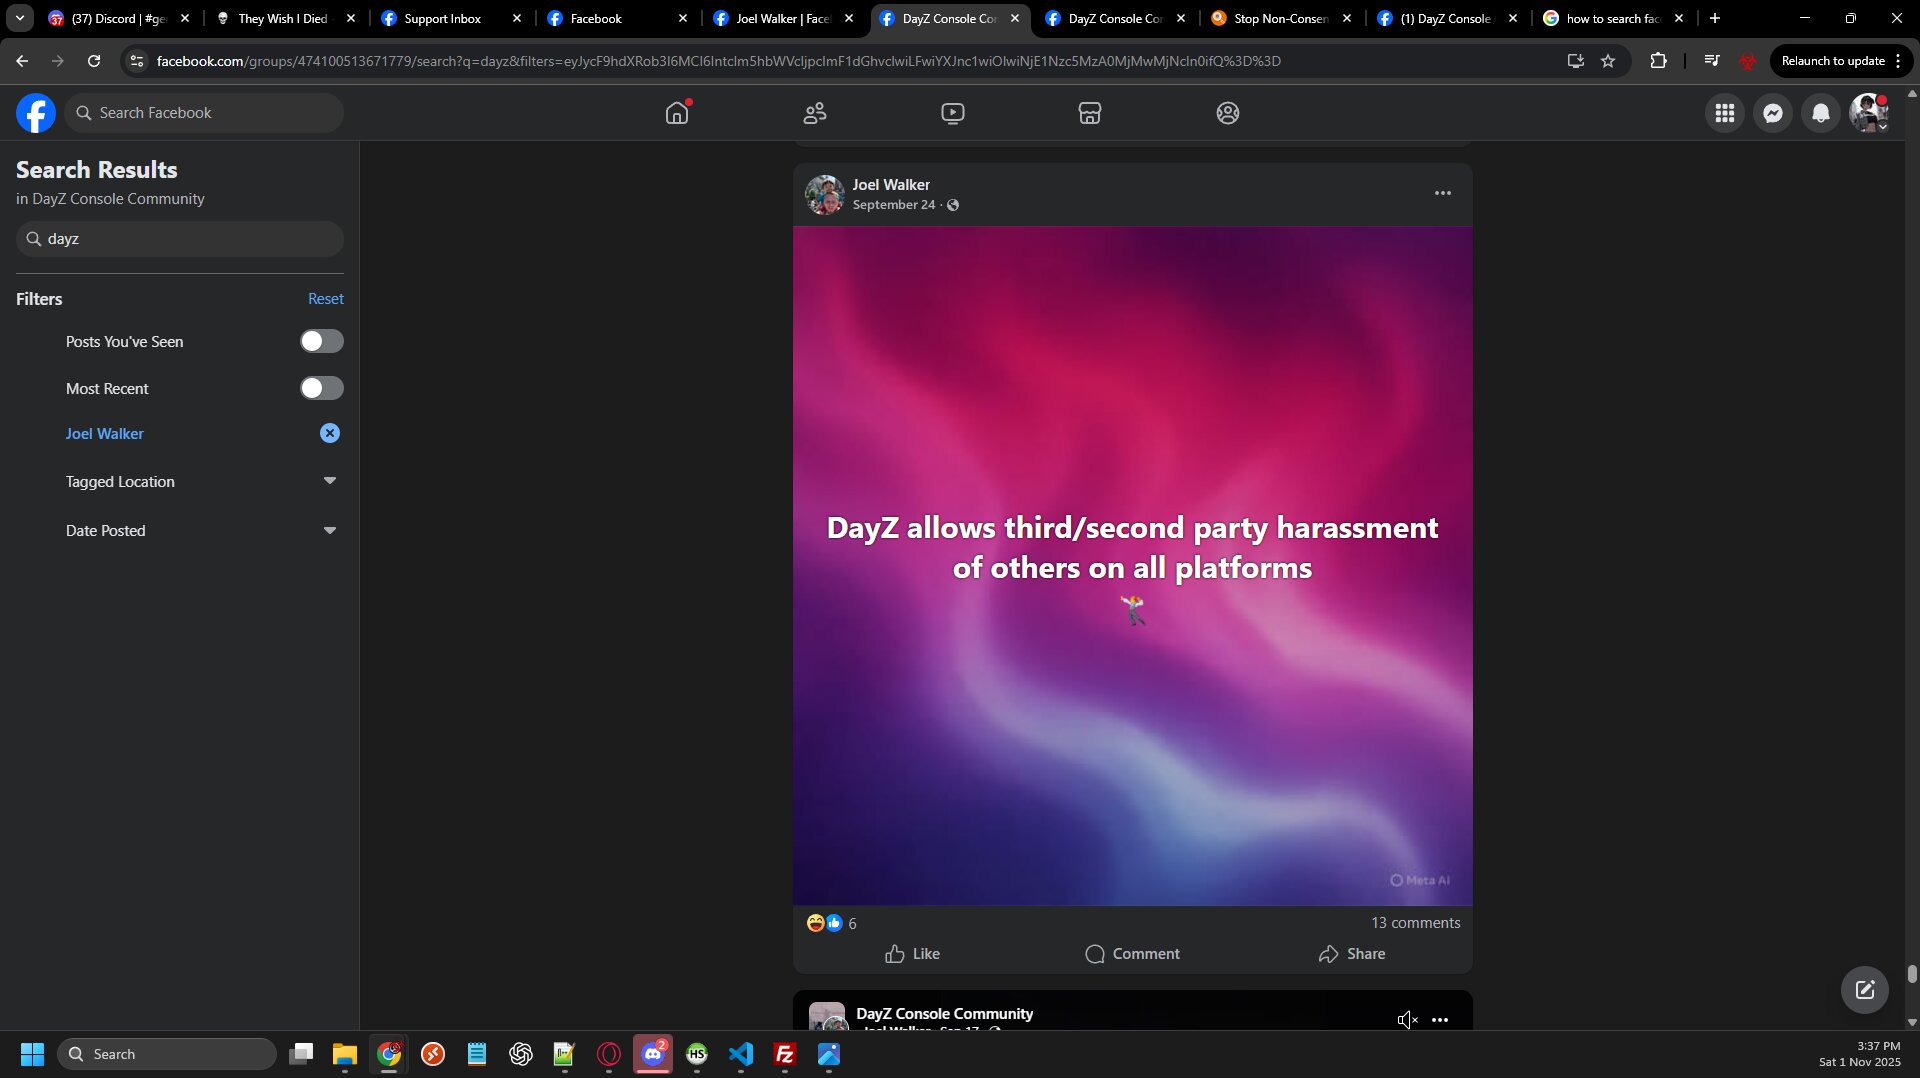This screenshot has height=1078, width=1920.
Task: Open the Groups icon in top navigation
Action: (x=1228, y=113)
